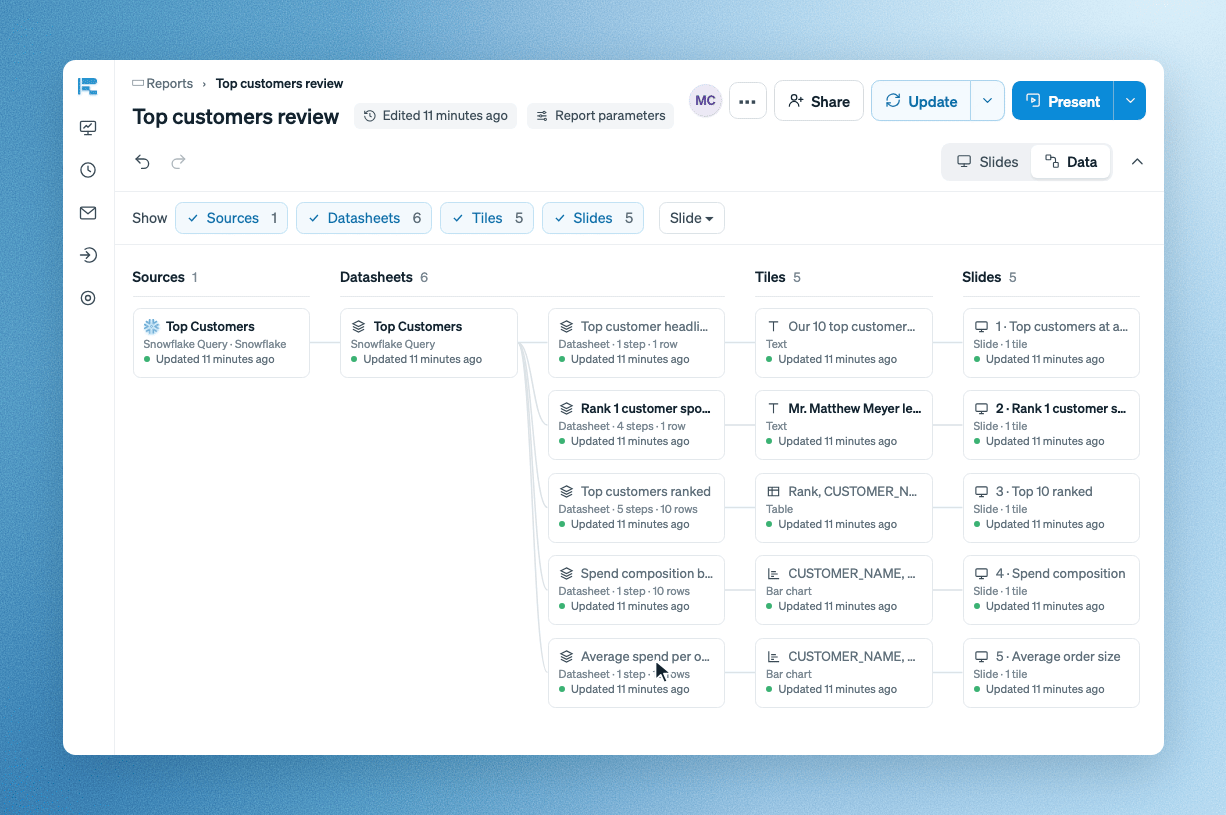Select the Average spend per order datasheet card
The width and height of the screenshot is (1226, 815).
pos(636,673)
